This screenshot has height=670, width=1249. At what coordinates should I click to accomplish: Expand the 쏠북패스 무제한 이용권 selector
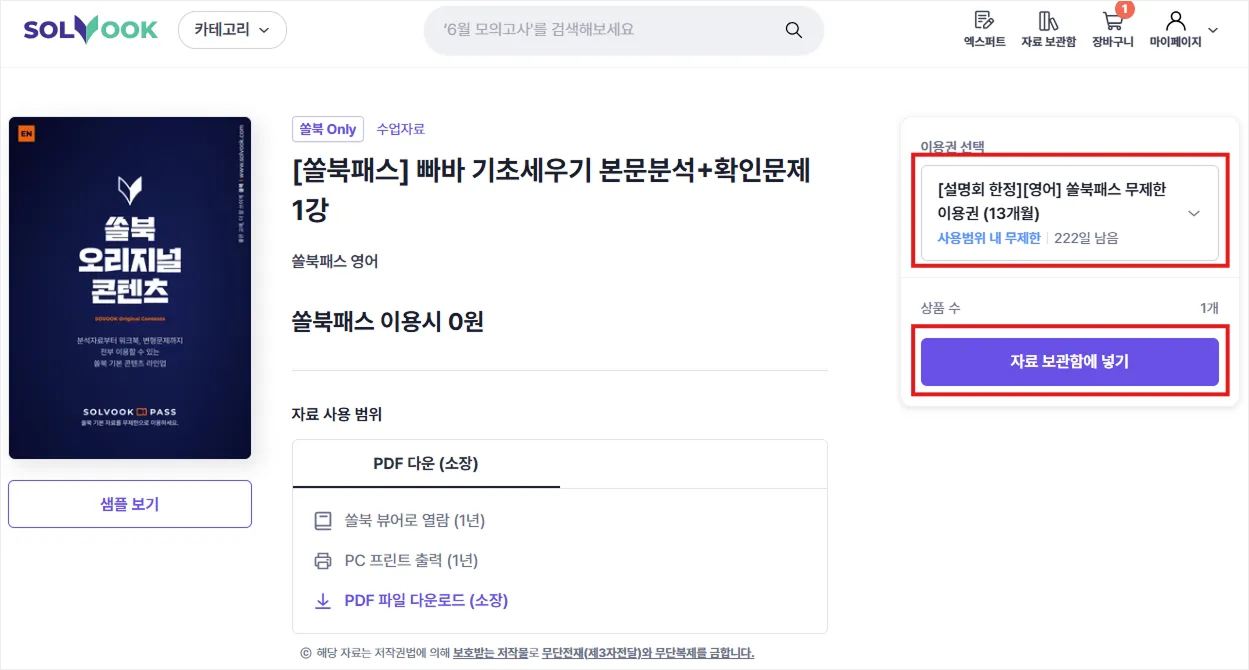[1070, 213]
